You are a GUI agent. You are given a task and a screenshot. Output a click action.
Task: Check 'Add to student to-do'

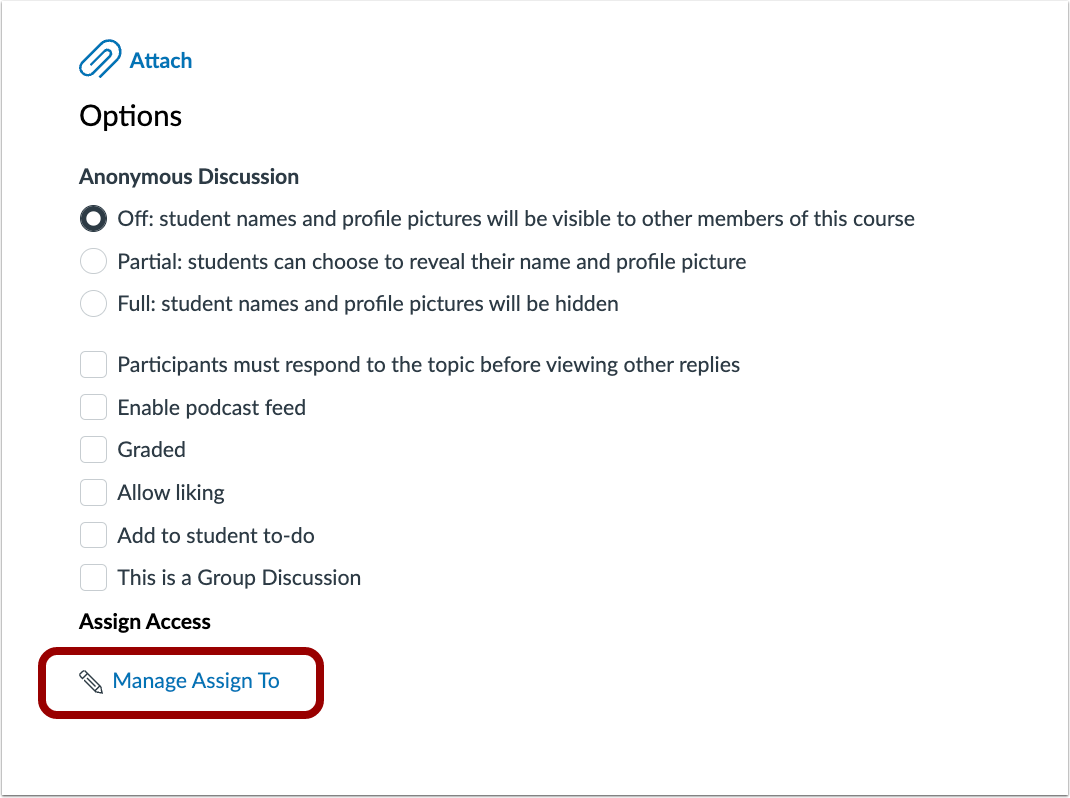click(92, 535)
